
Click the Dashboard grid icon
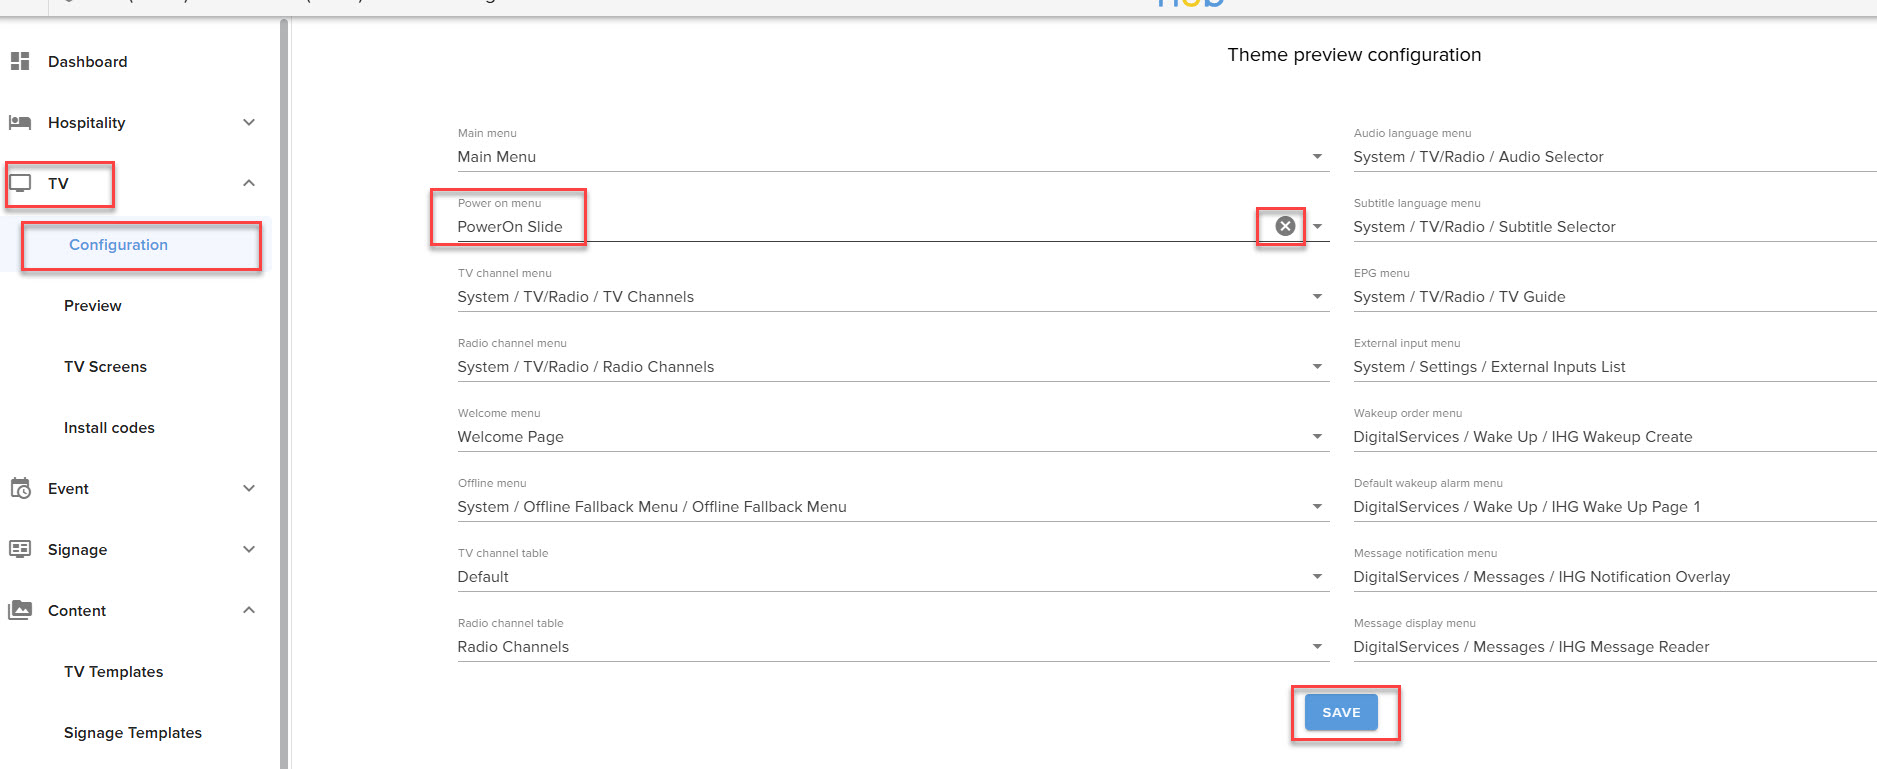click(x=20, y=61)
